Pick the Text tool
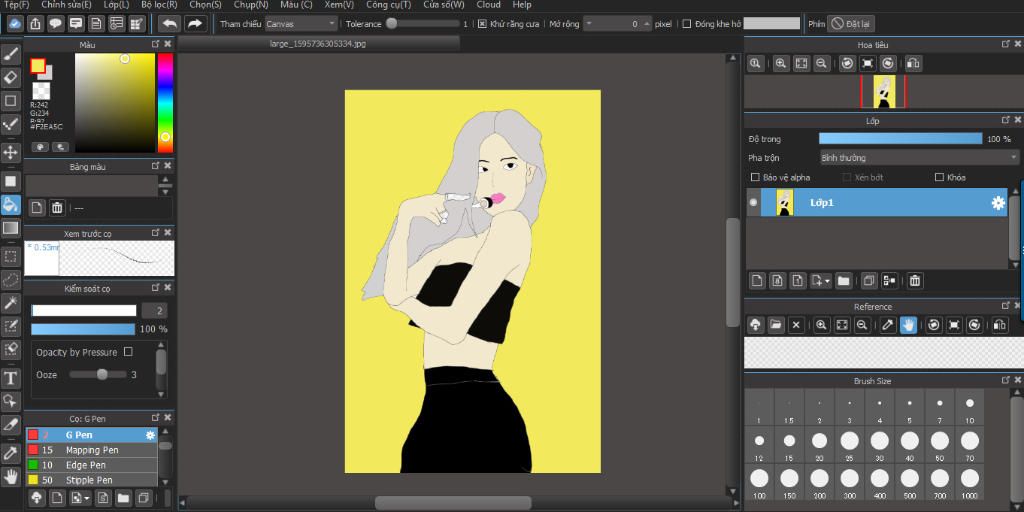 pyautogui.click(x=11, y=377)
